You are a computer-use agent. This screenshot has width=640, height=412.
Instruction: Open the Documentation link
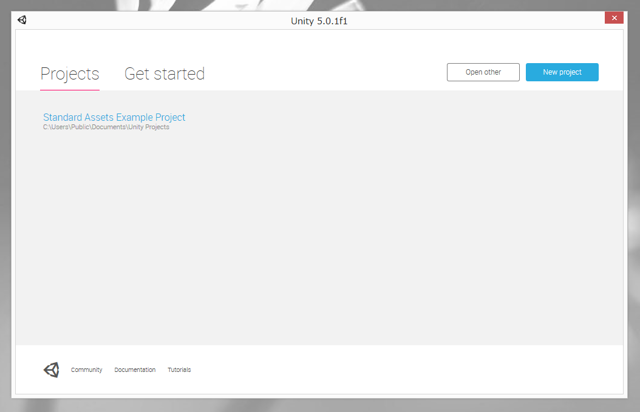pyautogui.click(x=135, y=370)
